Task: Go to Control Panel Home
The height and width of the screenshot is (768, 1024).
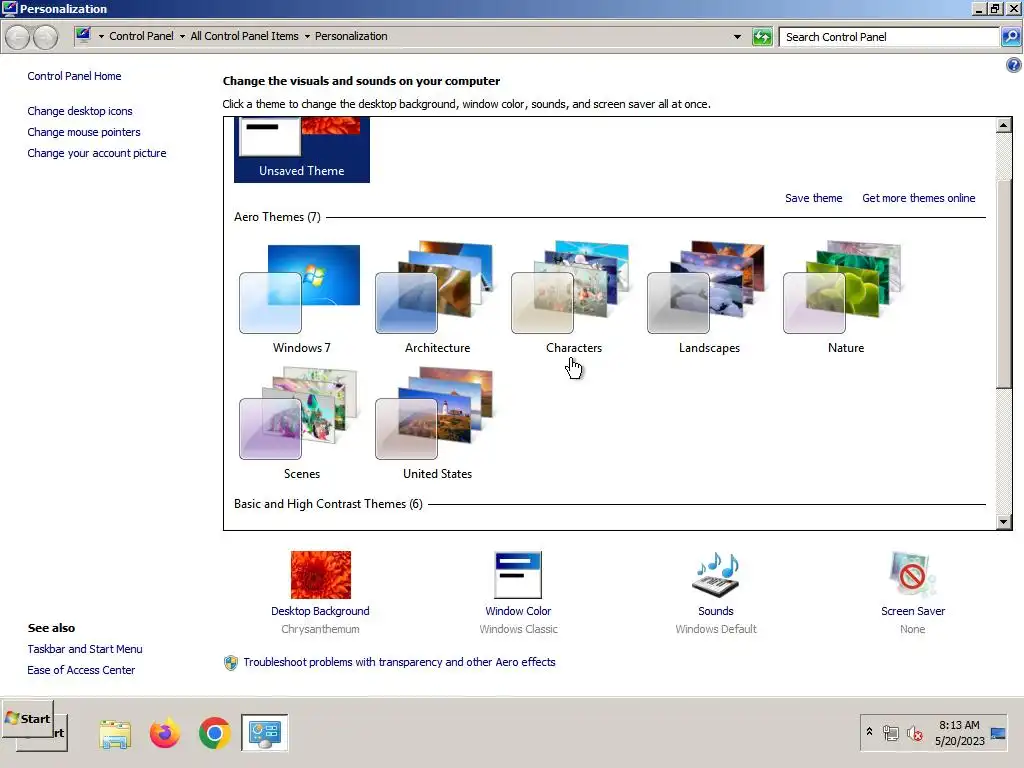Action: click(74, 76)
